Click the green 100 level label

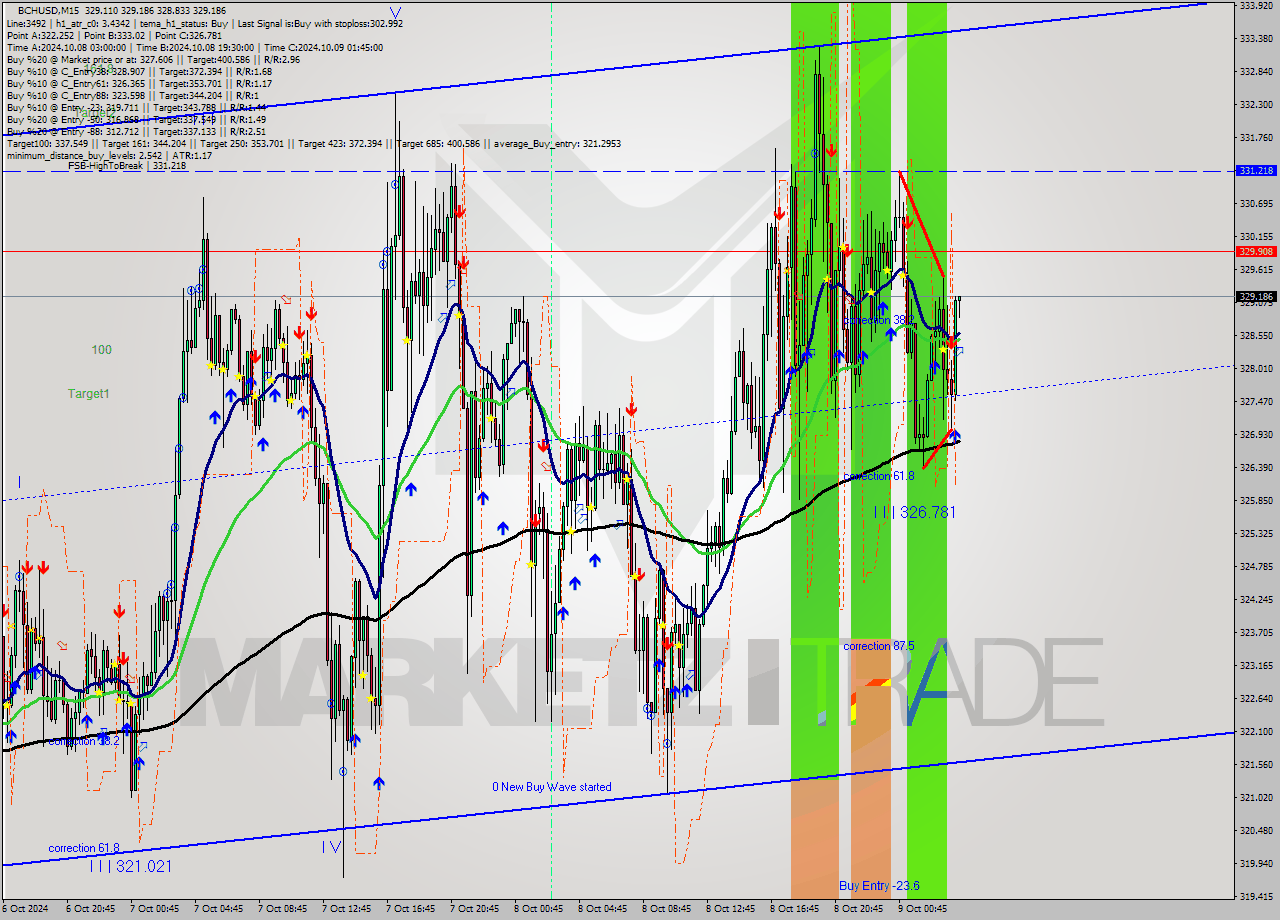[101, 350]
